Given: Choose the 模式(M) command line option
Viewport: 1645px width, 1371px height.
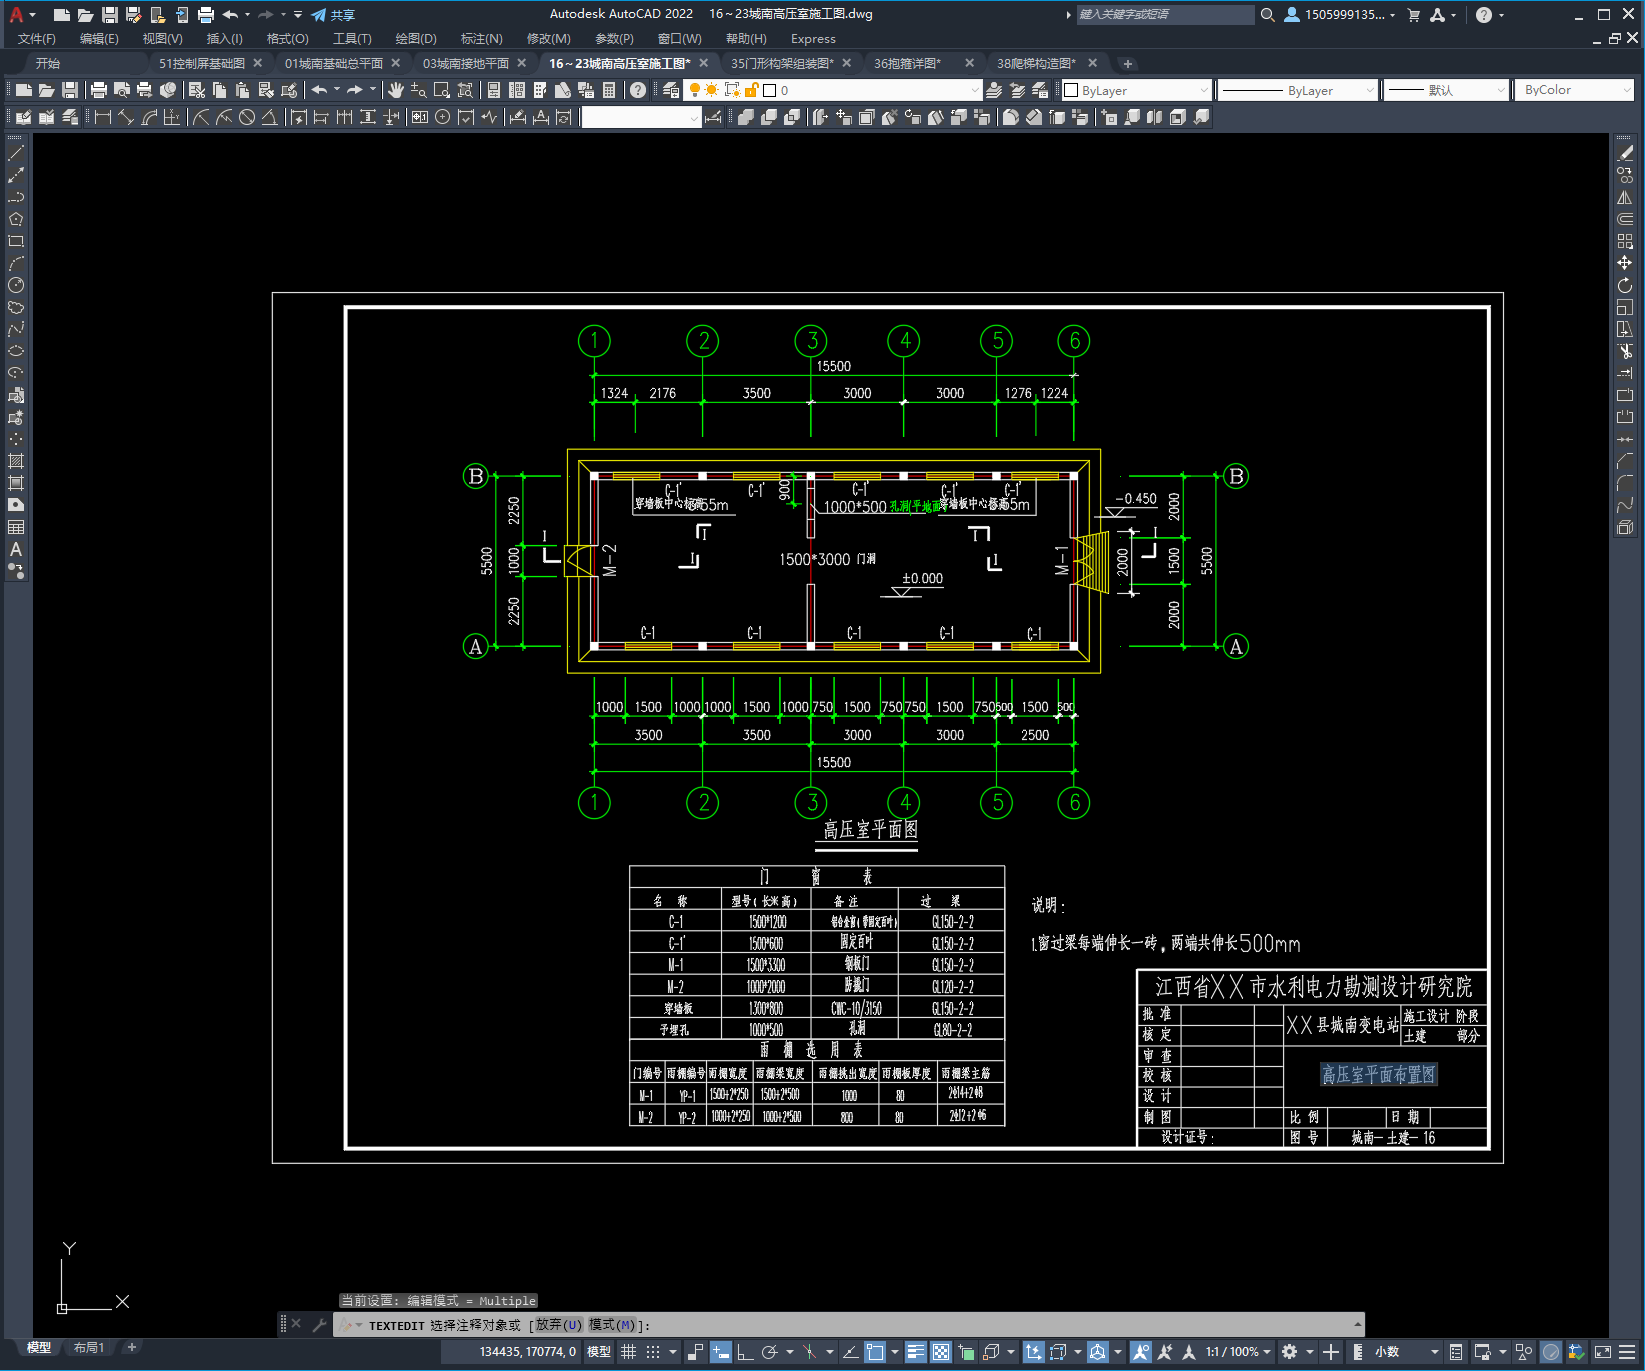Looking at the screenshot, I should (x=612, y=1325).
